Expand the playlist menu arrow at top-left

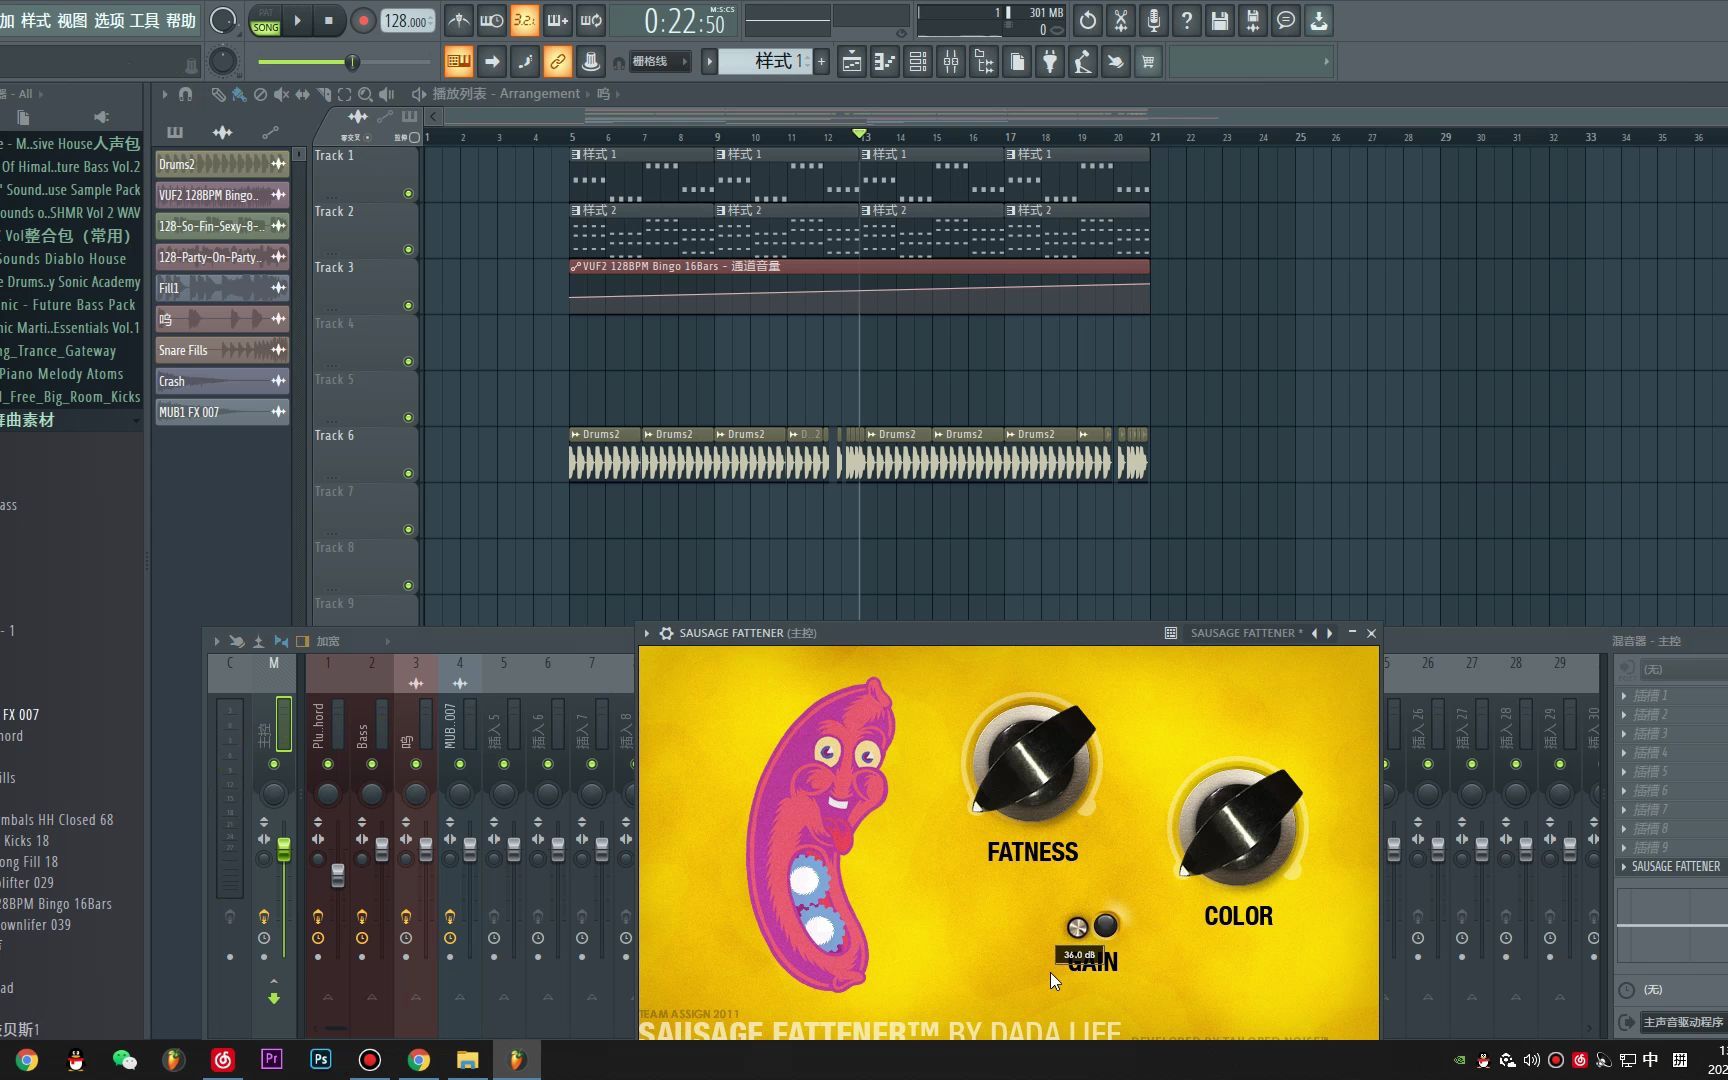coord(165,94)
